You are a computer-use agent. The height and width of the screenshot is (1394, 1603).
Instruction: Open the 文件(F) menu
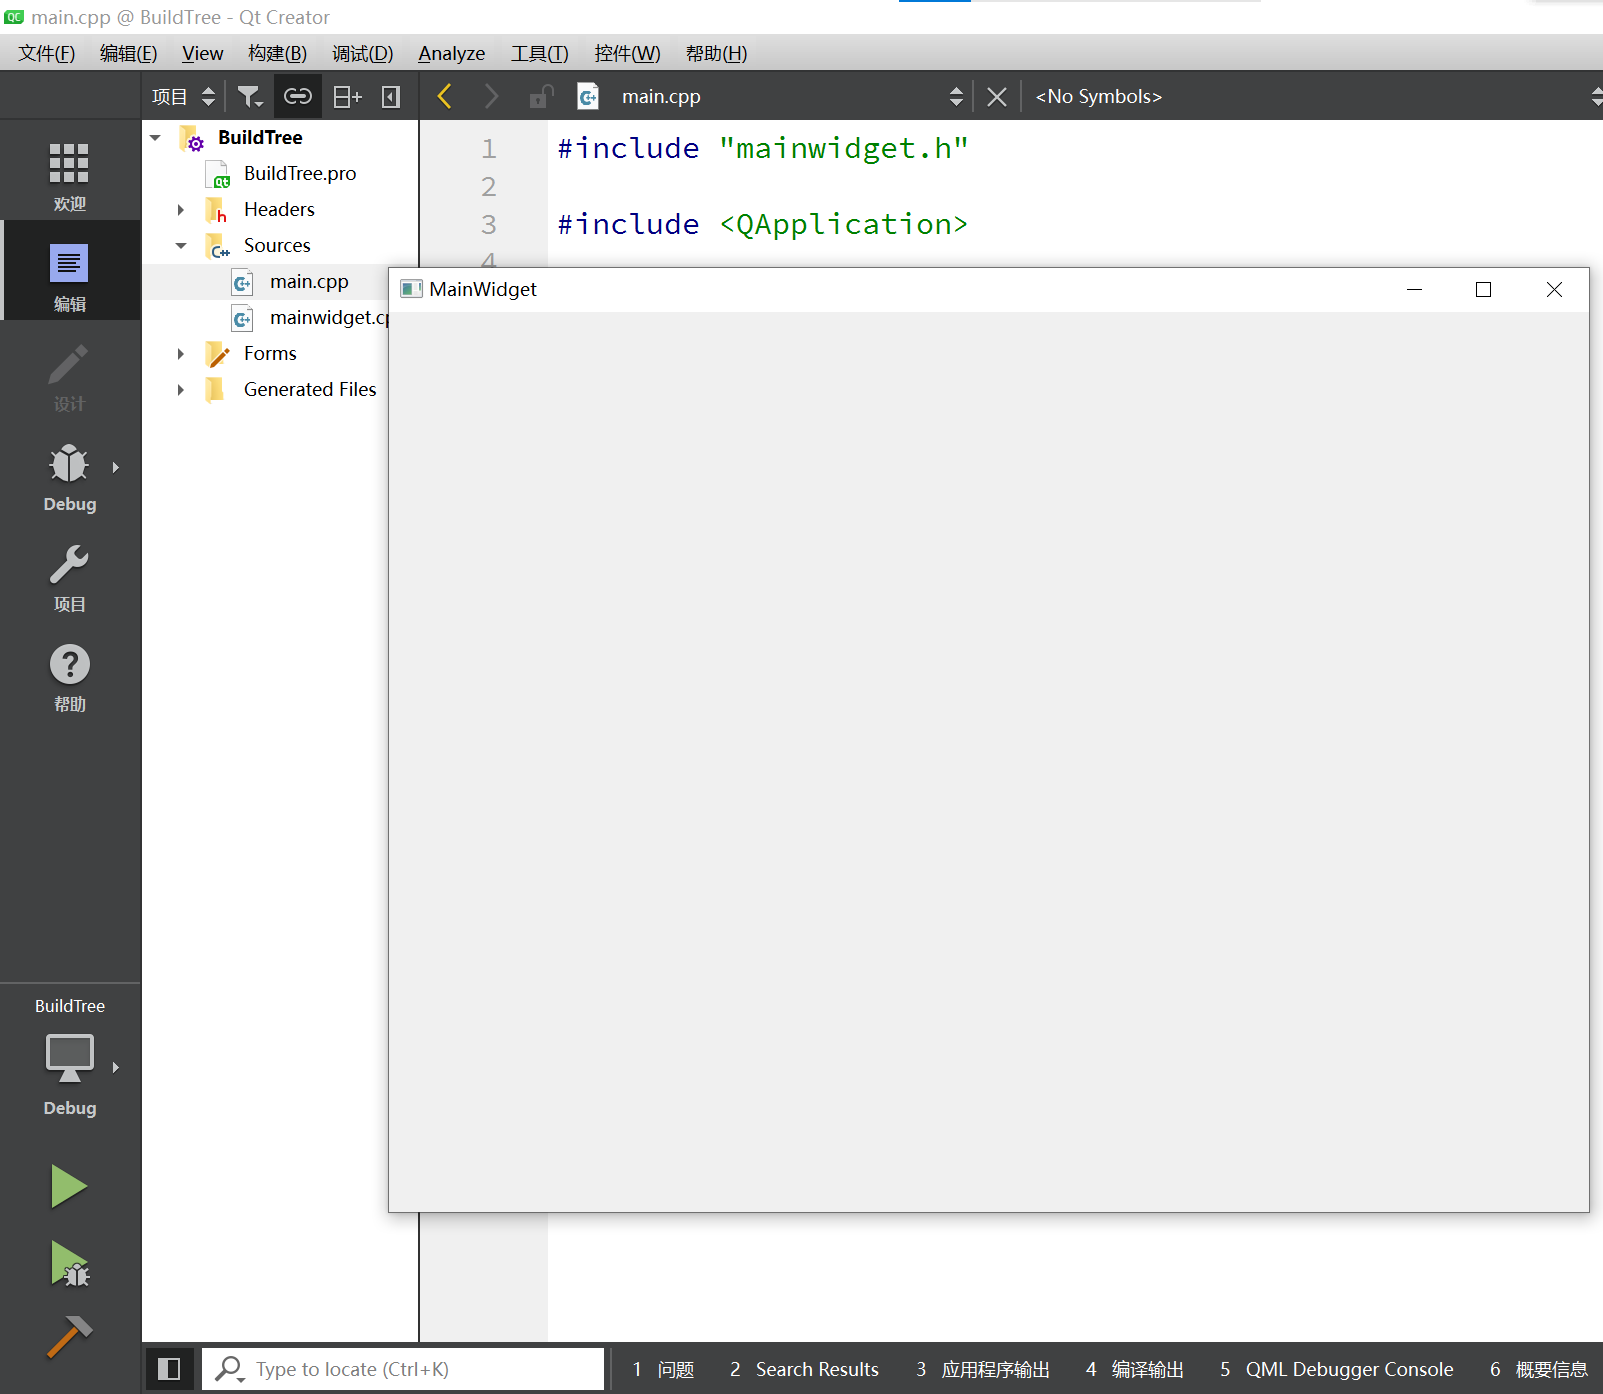(x=47, y=53)
